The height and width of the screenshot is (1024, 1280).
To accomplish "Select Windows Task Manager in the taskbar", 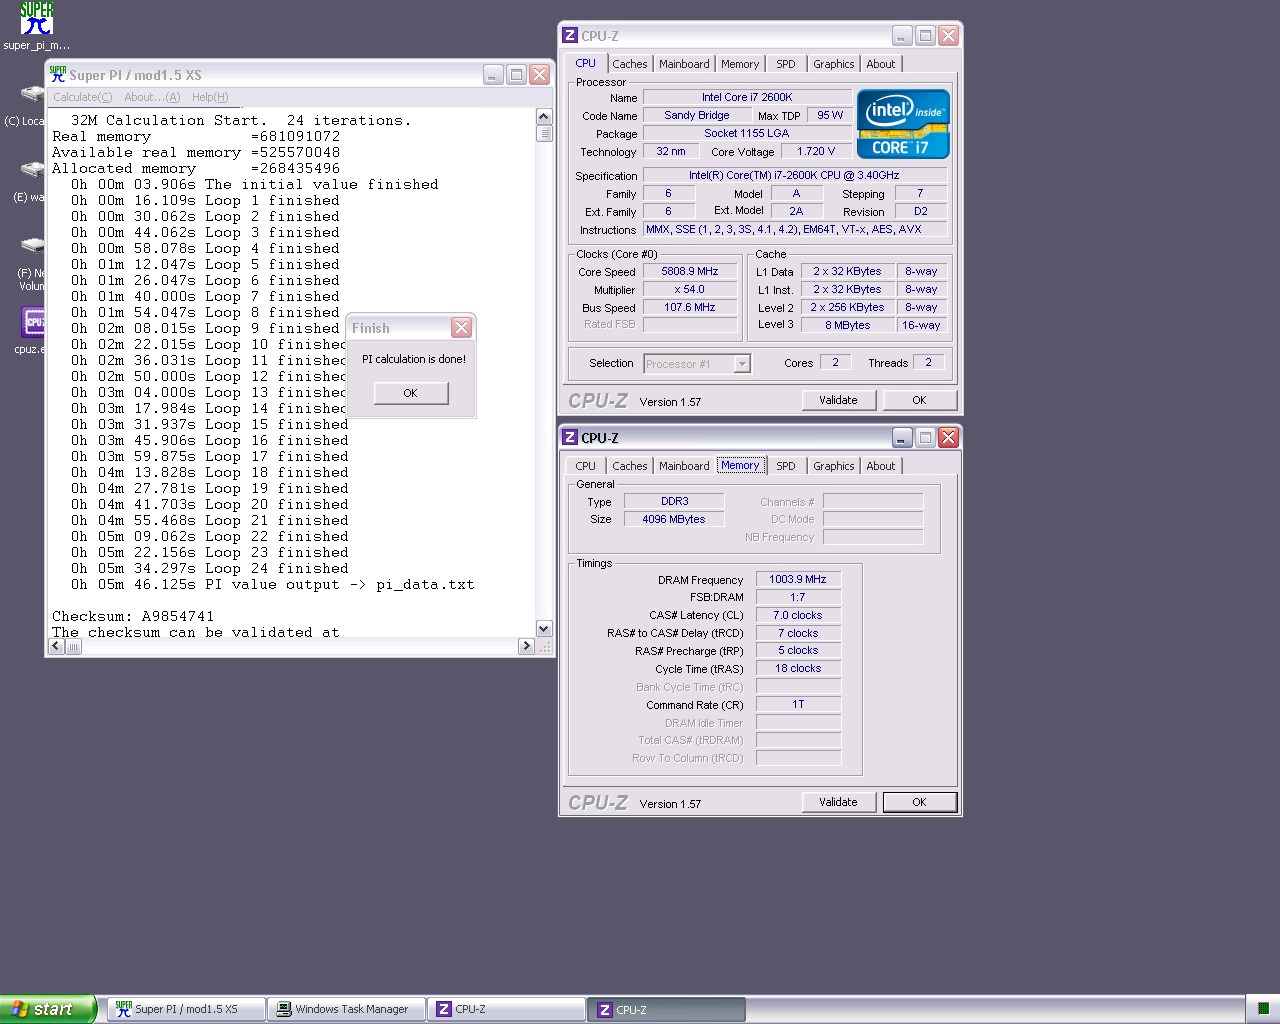I will [x=345, y=1009].
